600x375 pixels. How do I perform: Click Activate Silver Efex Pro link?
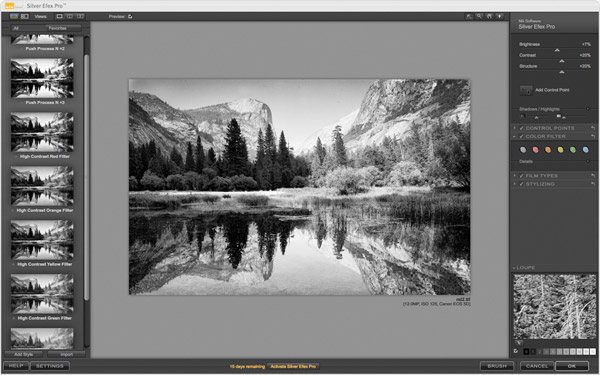click(293, 367)
